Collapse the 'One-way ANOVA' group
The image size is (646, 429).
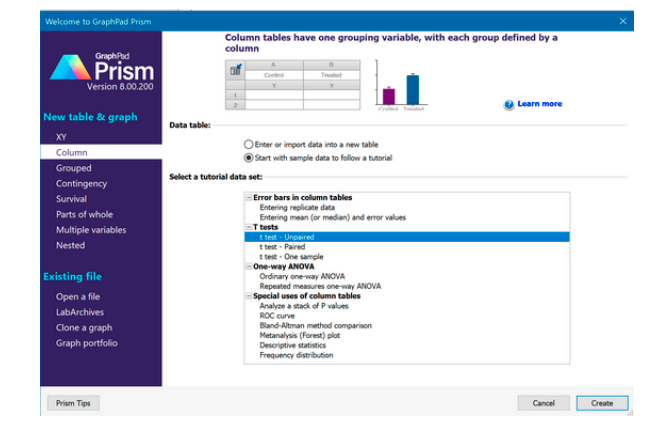pos(248,267)
